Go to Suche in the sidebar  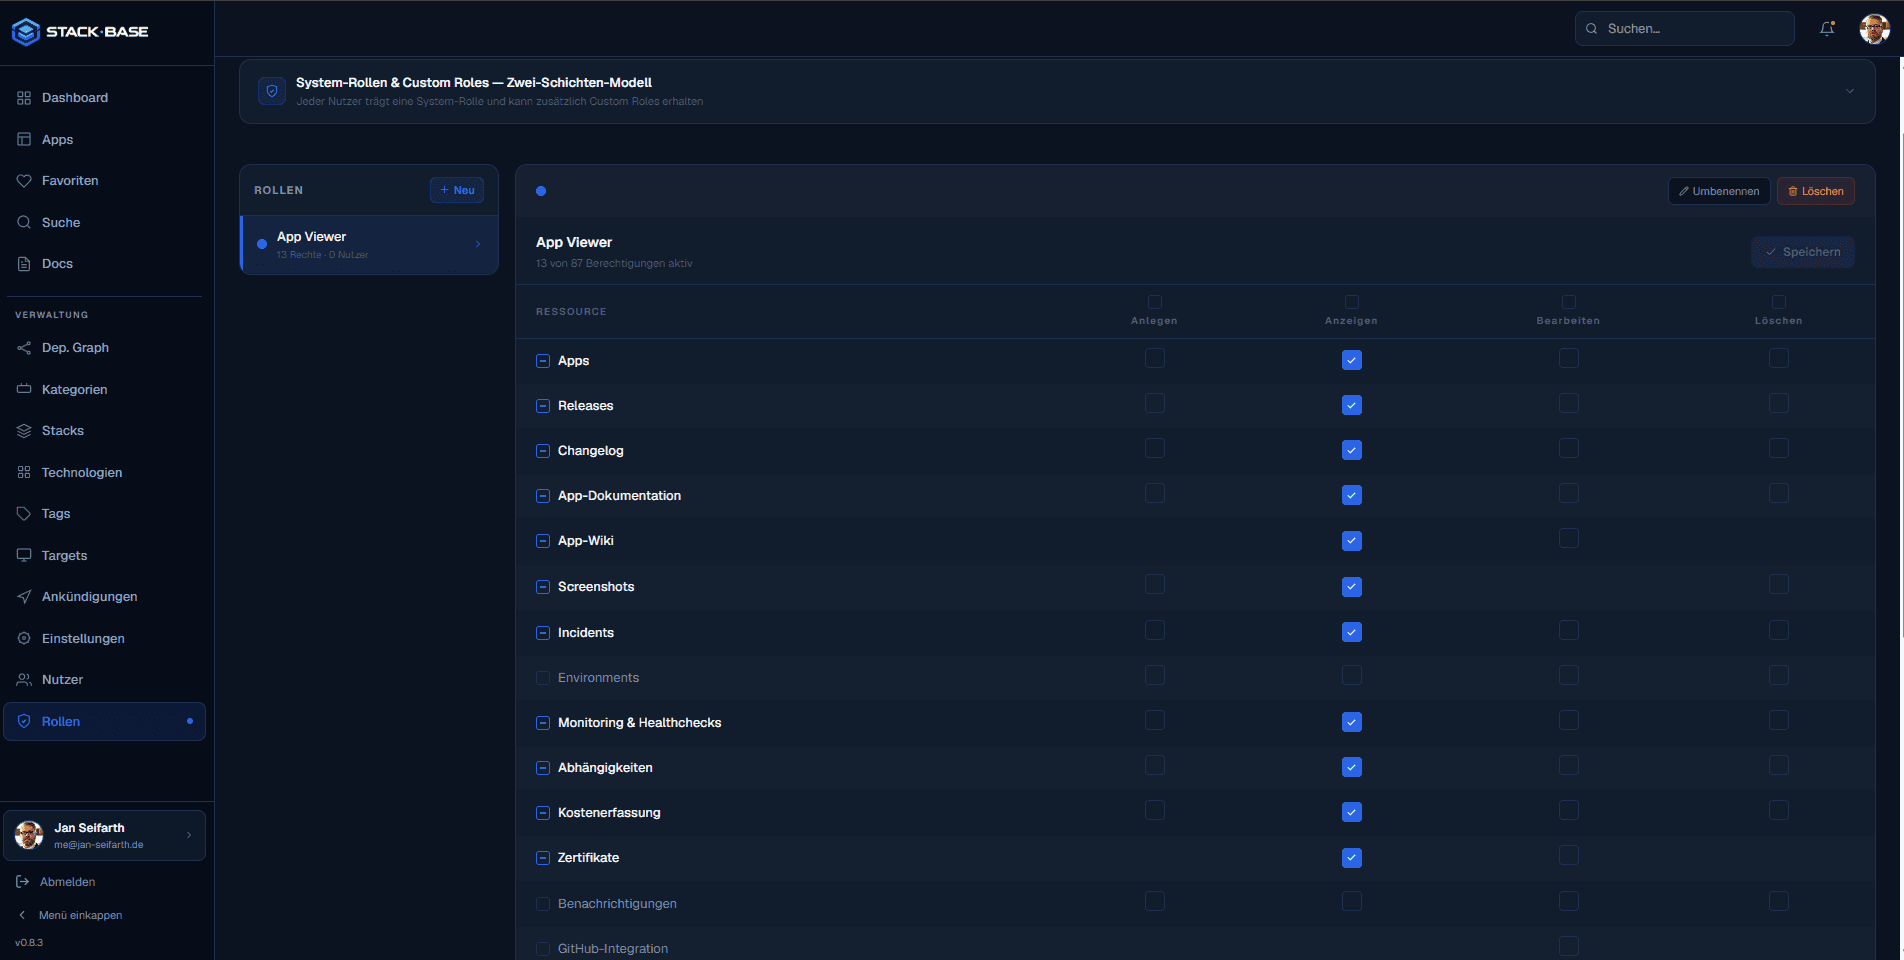pyautogui.click(x=105, y=223)
